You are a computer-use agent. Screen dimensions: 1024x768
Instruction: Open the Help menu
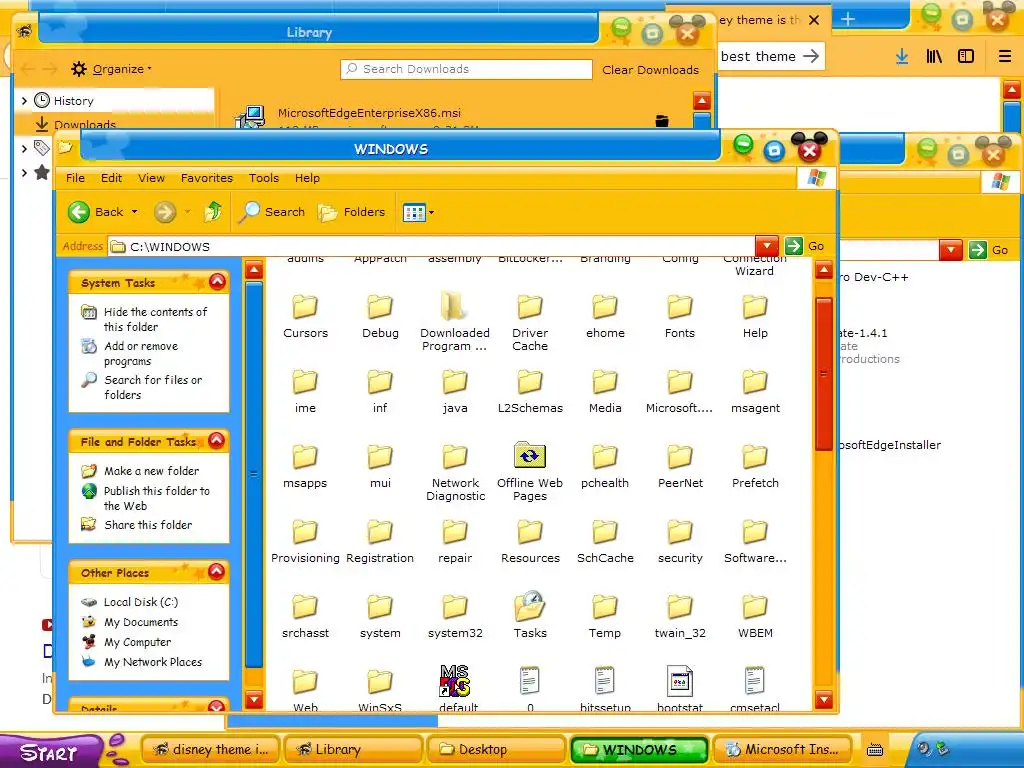click(307, 178)
